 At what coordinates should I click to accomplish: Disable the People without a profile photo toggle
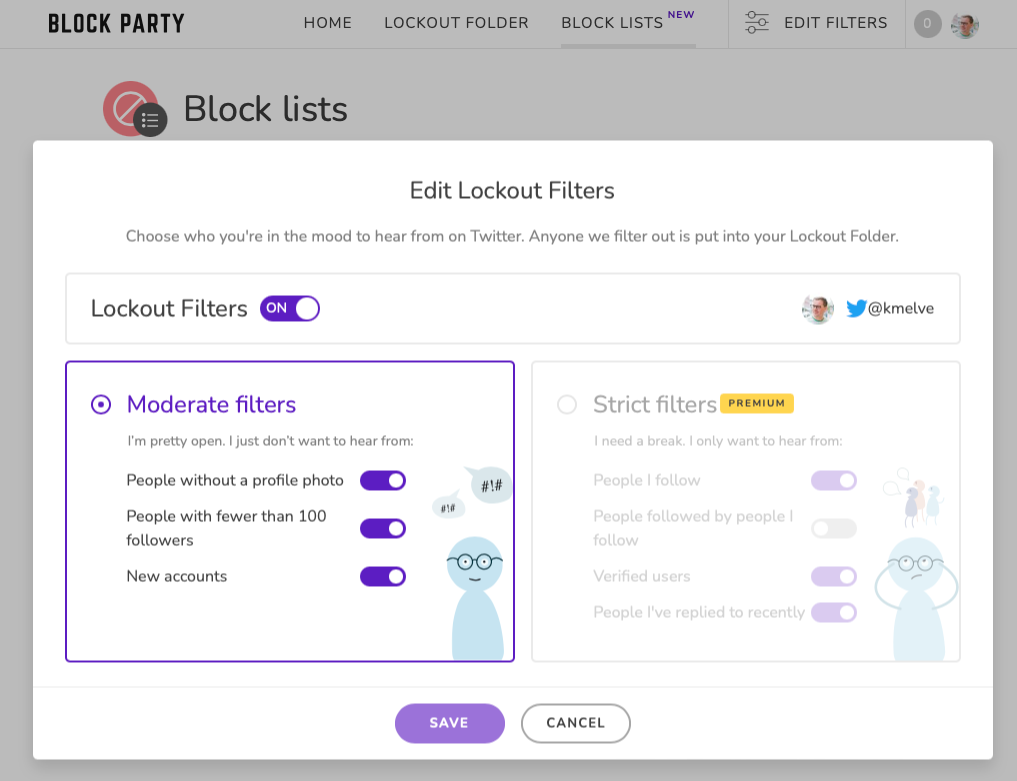click(x=383, y=480)
